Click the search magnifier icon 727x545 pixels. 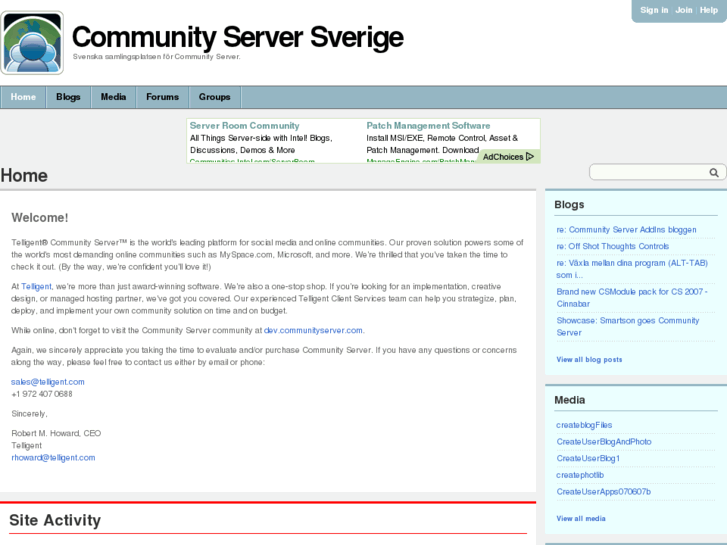click(714, 173)
